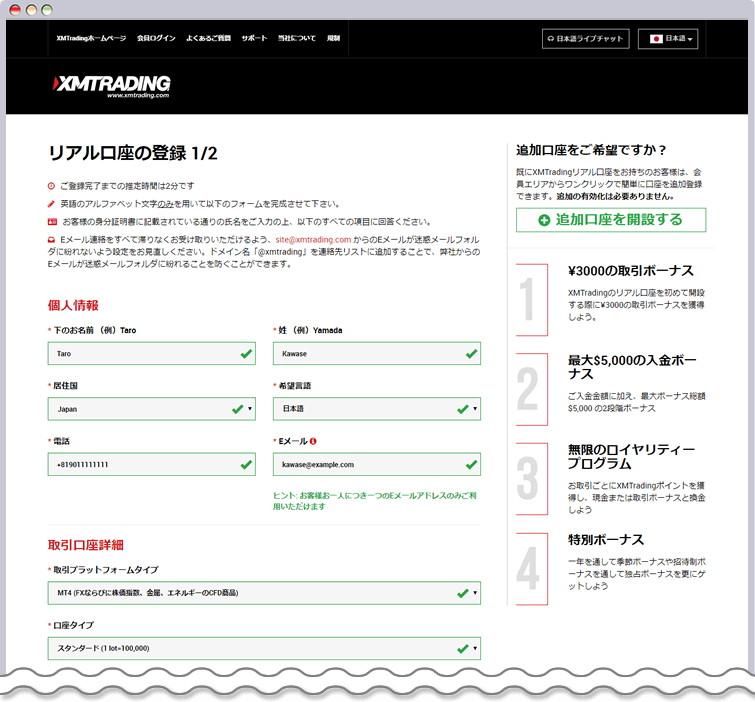Click 追加口座を開設する button

click(611, 220)
